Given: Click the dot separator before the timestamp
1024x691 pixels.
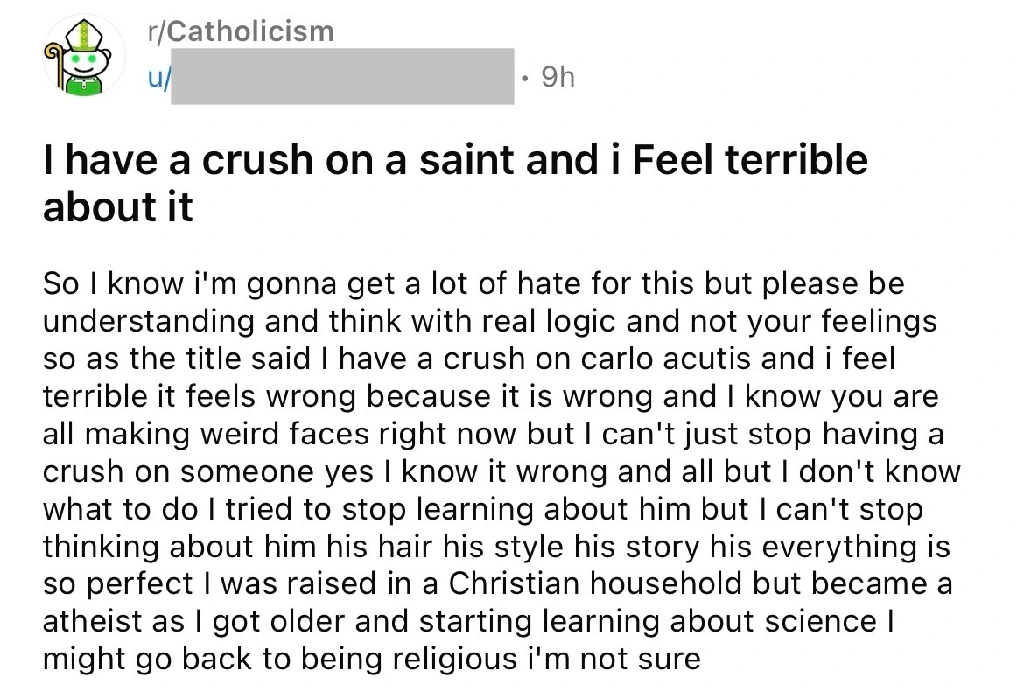Looking at the screenshot, I should 526,77.
